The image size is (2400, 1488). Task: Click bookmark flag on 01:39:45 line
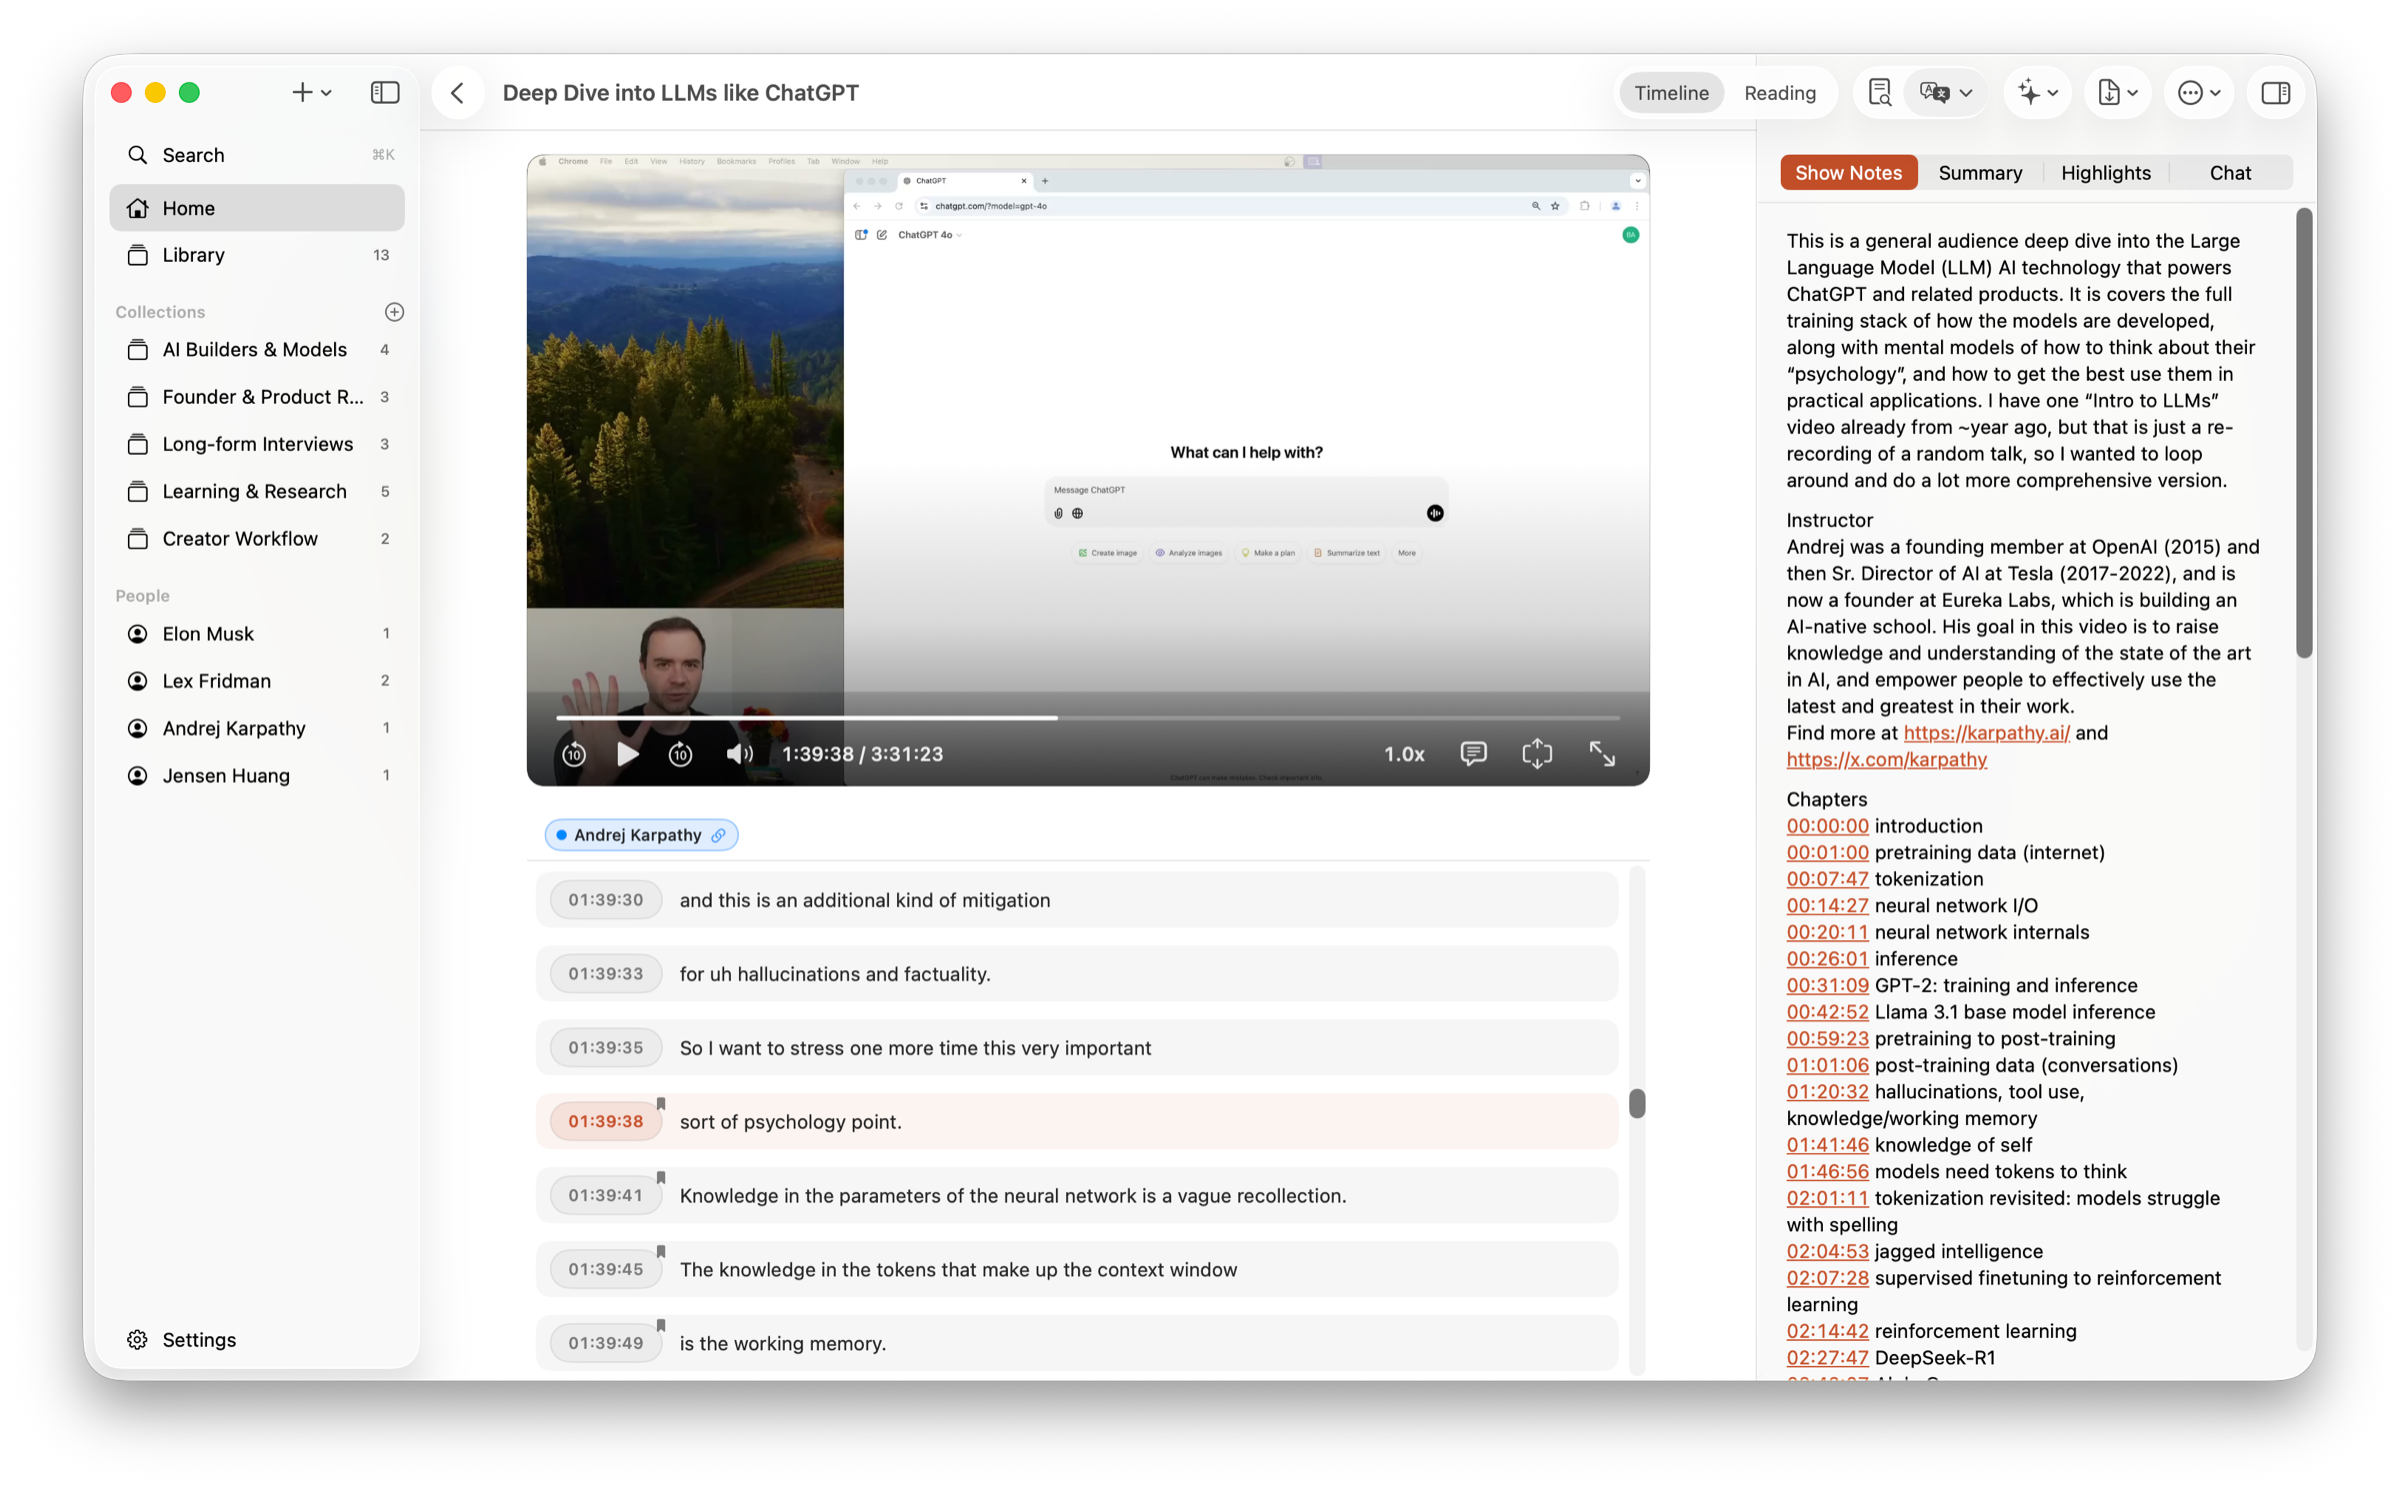(661, 1252)
